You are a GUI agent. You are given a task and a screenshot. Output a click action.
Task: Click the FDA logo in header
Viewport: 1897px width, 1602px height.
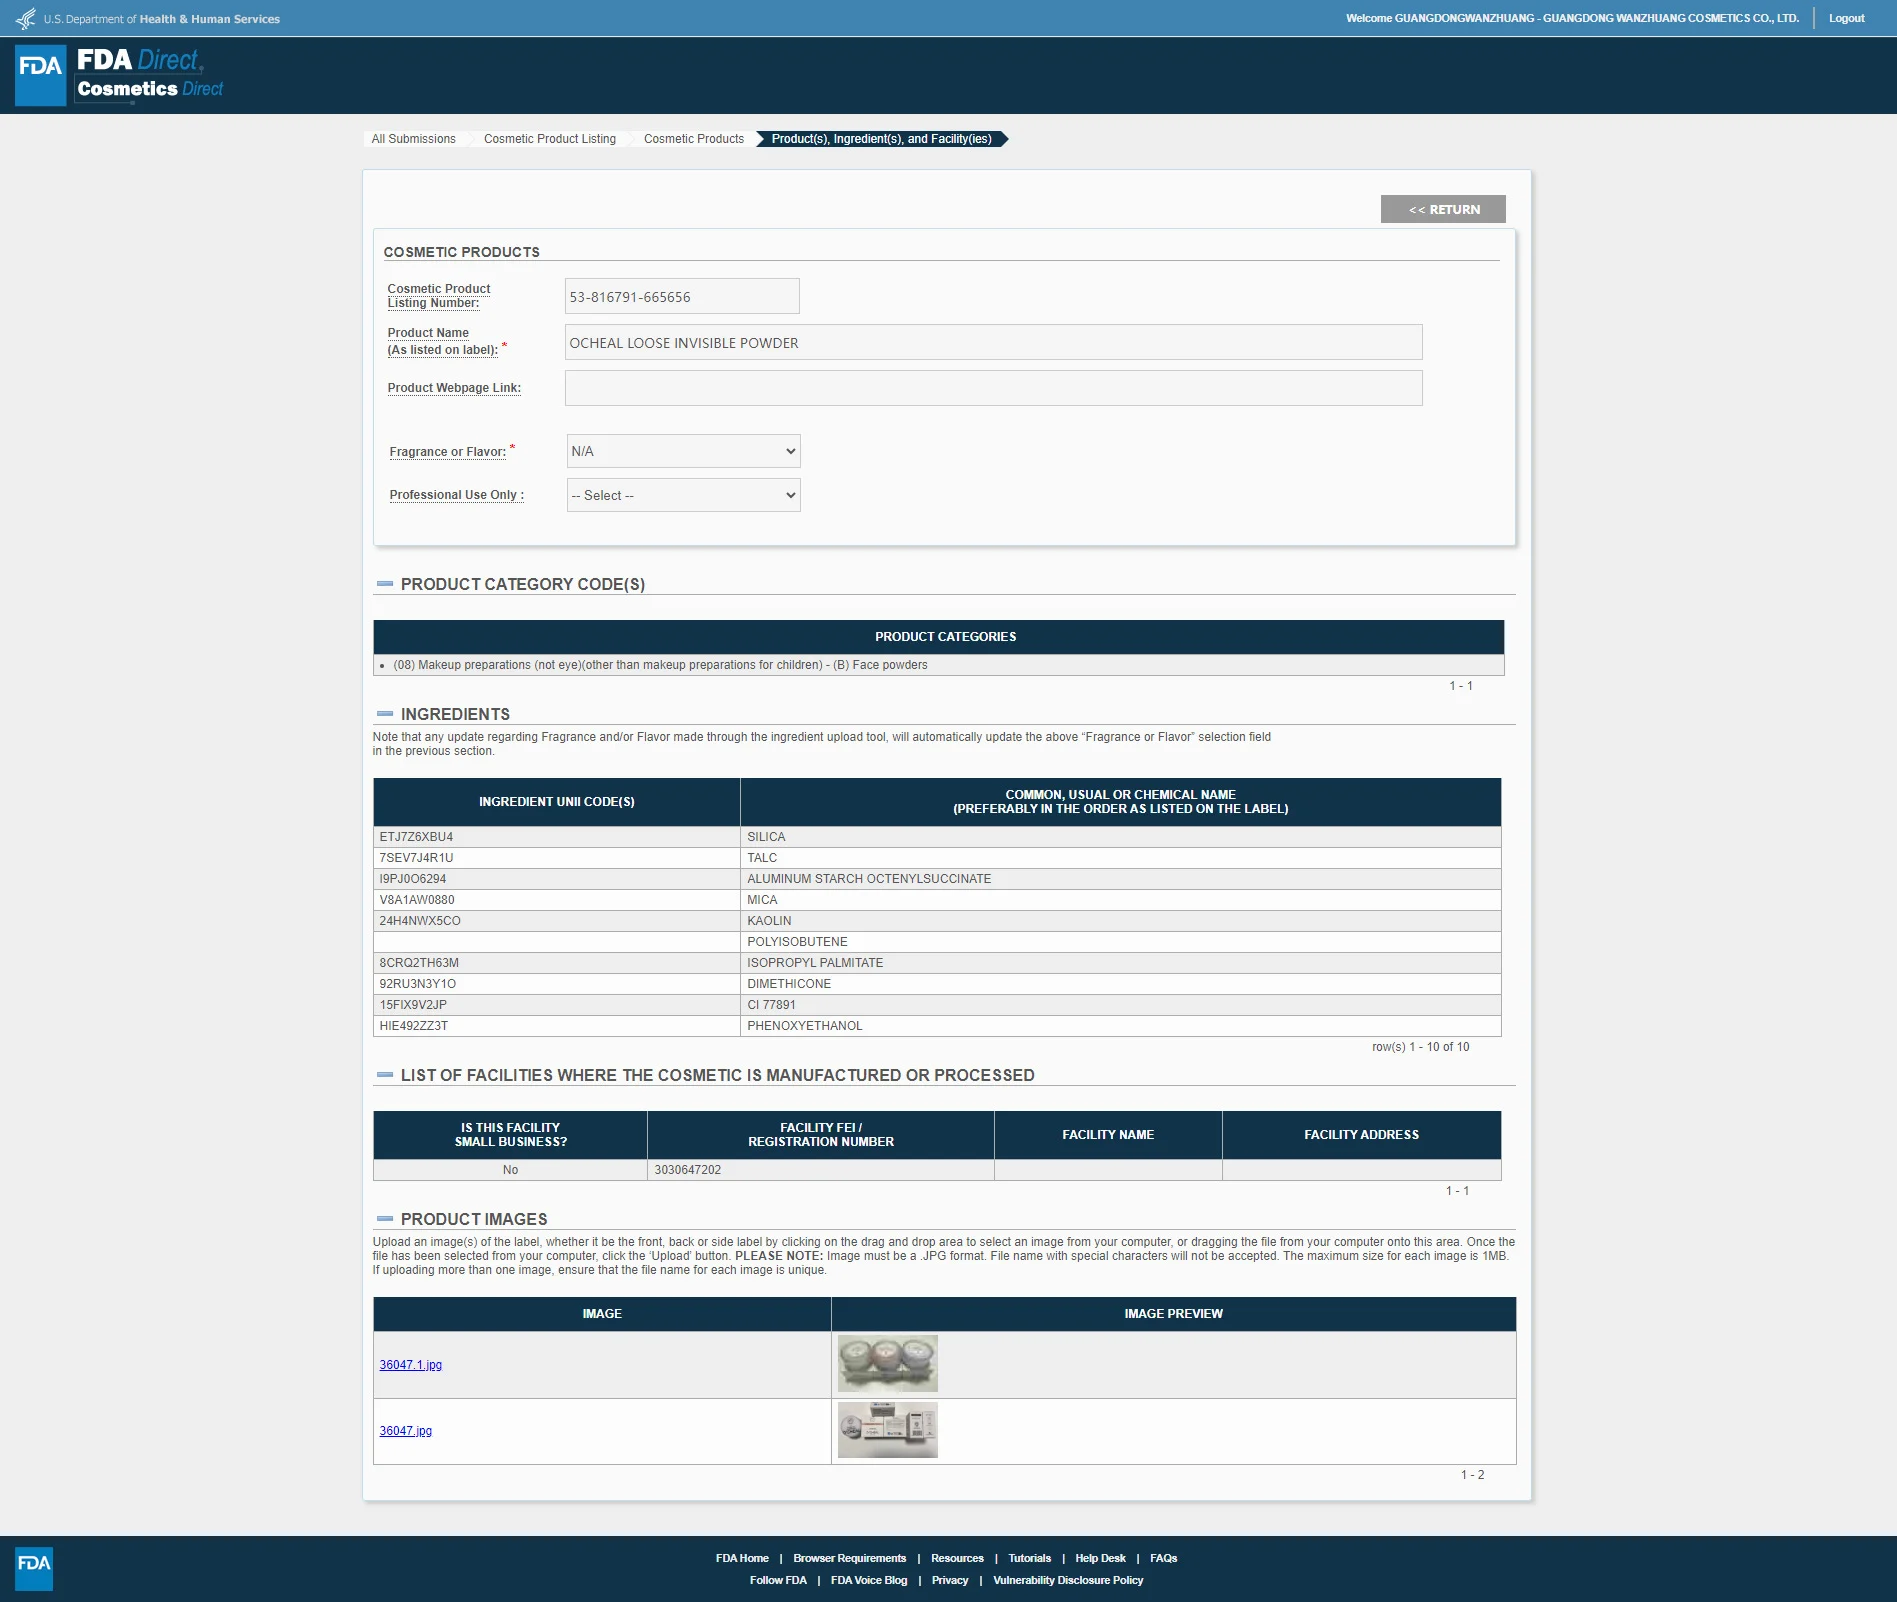(x=41, y=75)
